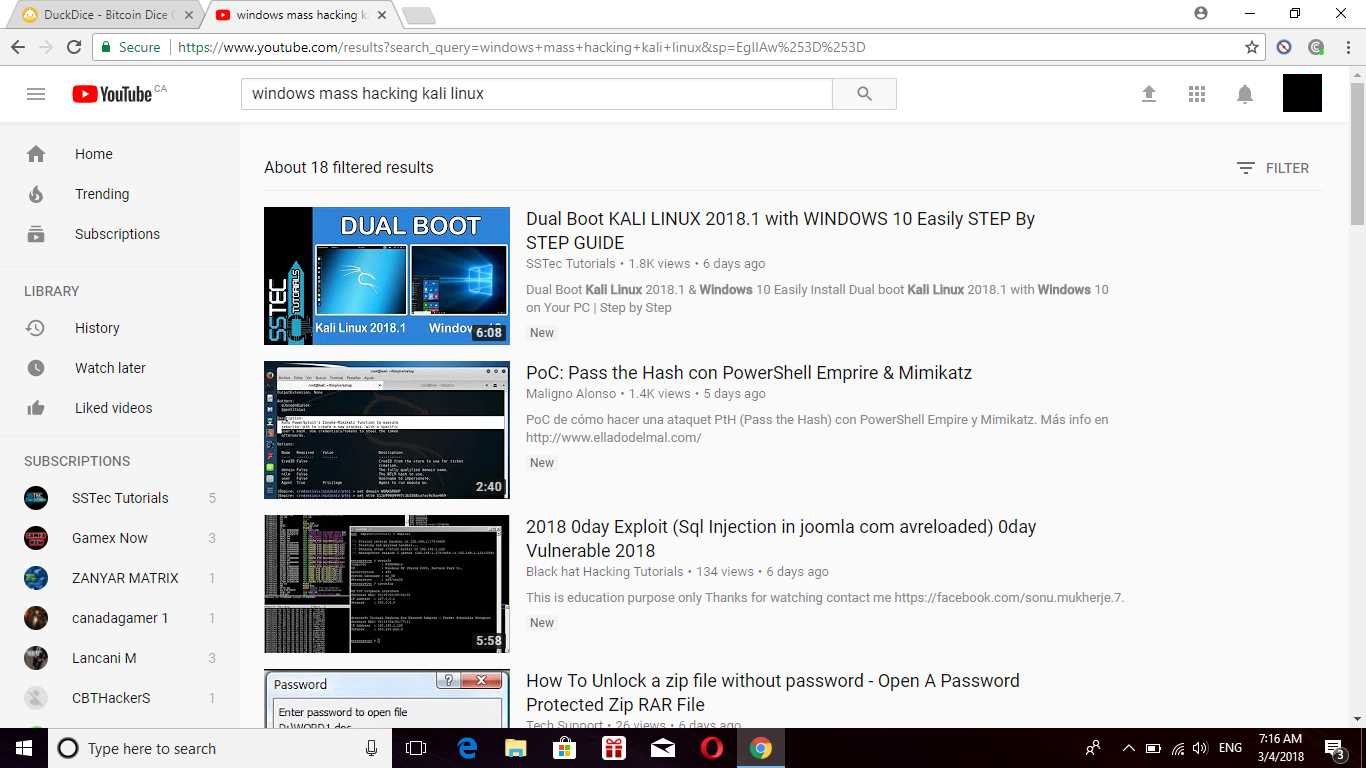Click the taskbar search box
This screenshot has width=1366, height=768.
click(x=220, y=748)
